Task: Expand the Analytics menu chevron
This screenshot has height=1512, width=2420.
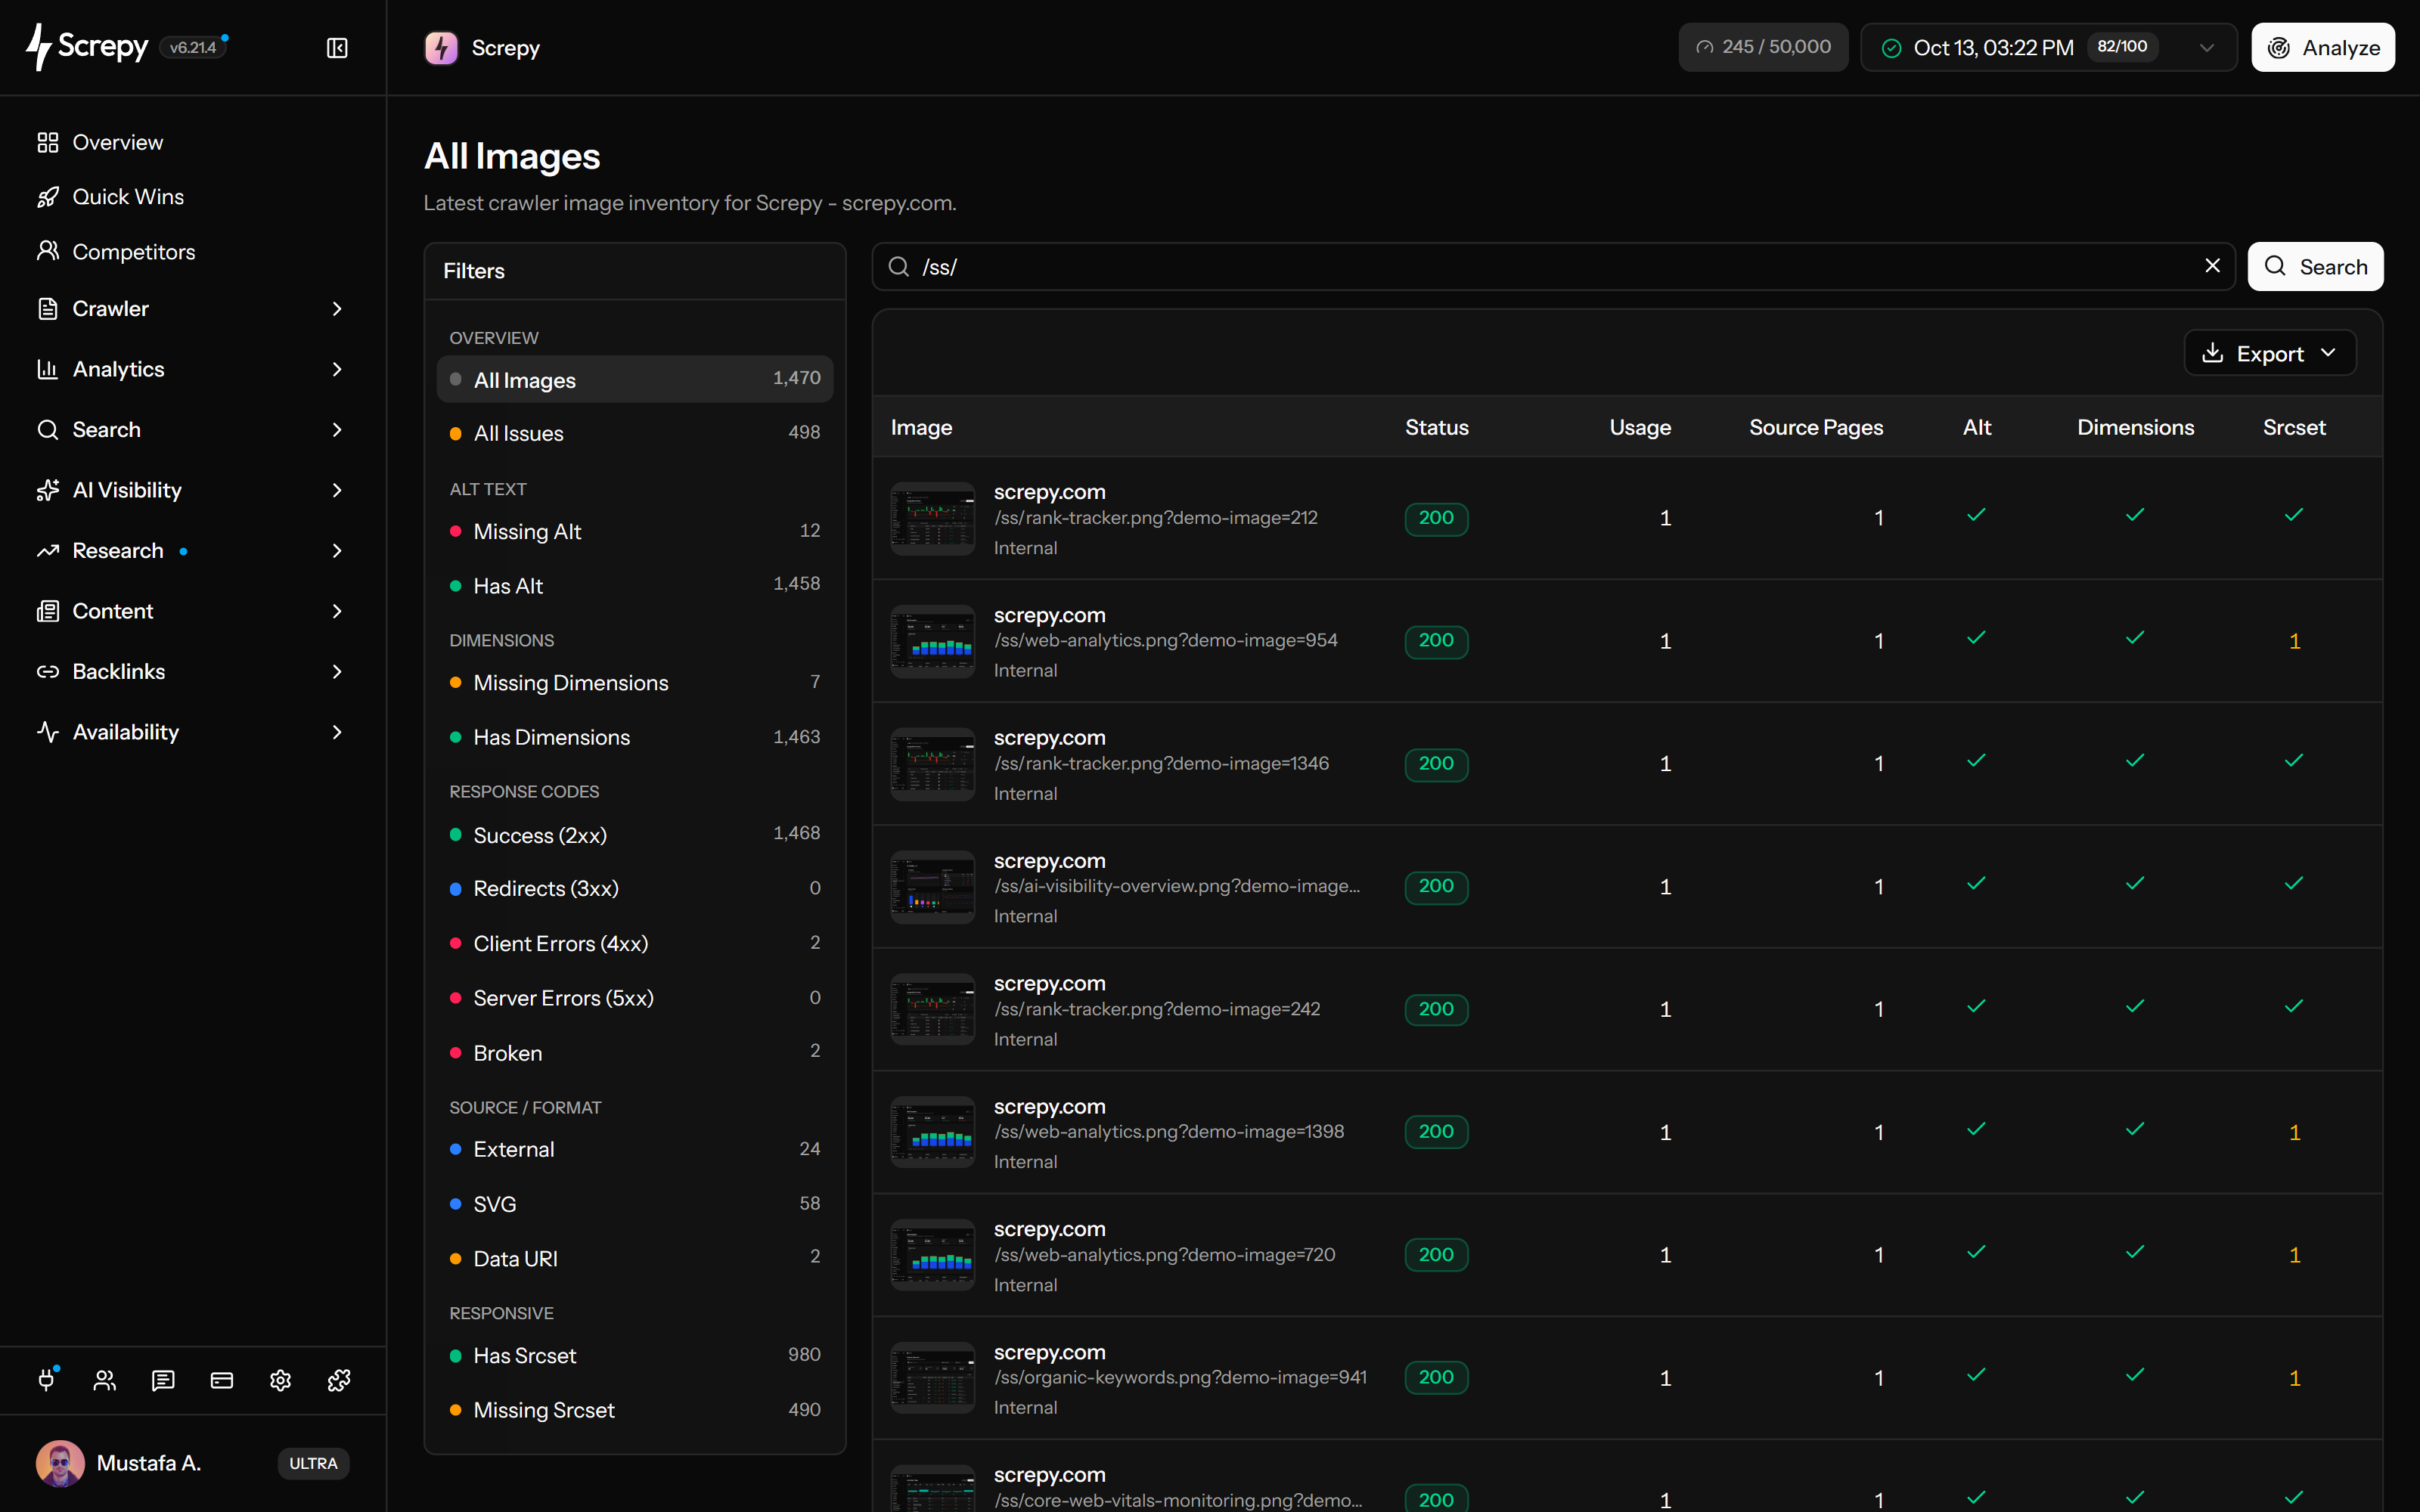Action: (x=337, y=369)
